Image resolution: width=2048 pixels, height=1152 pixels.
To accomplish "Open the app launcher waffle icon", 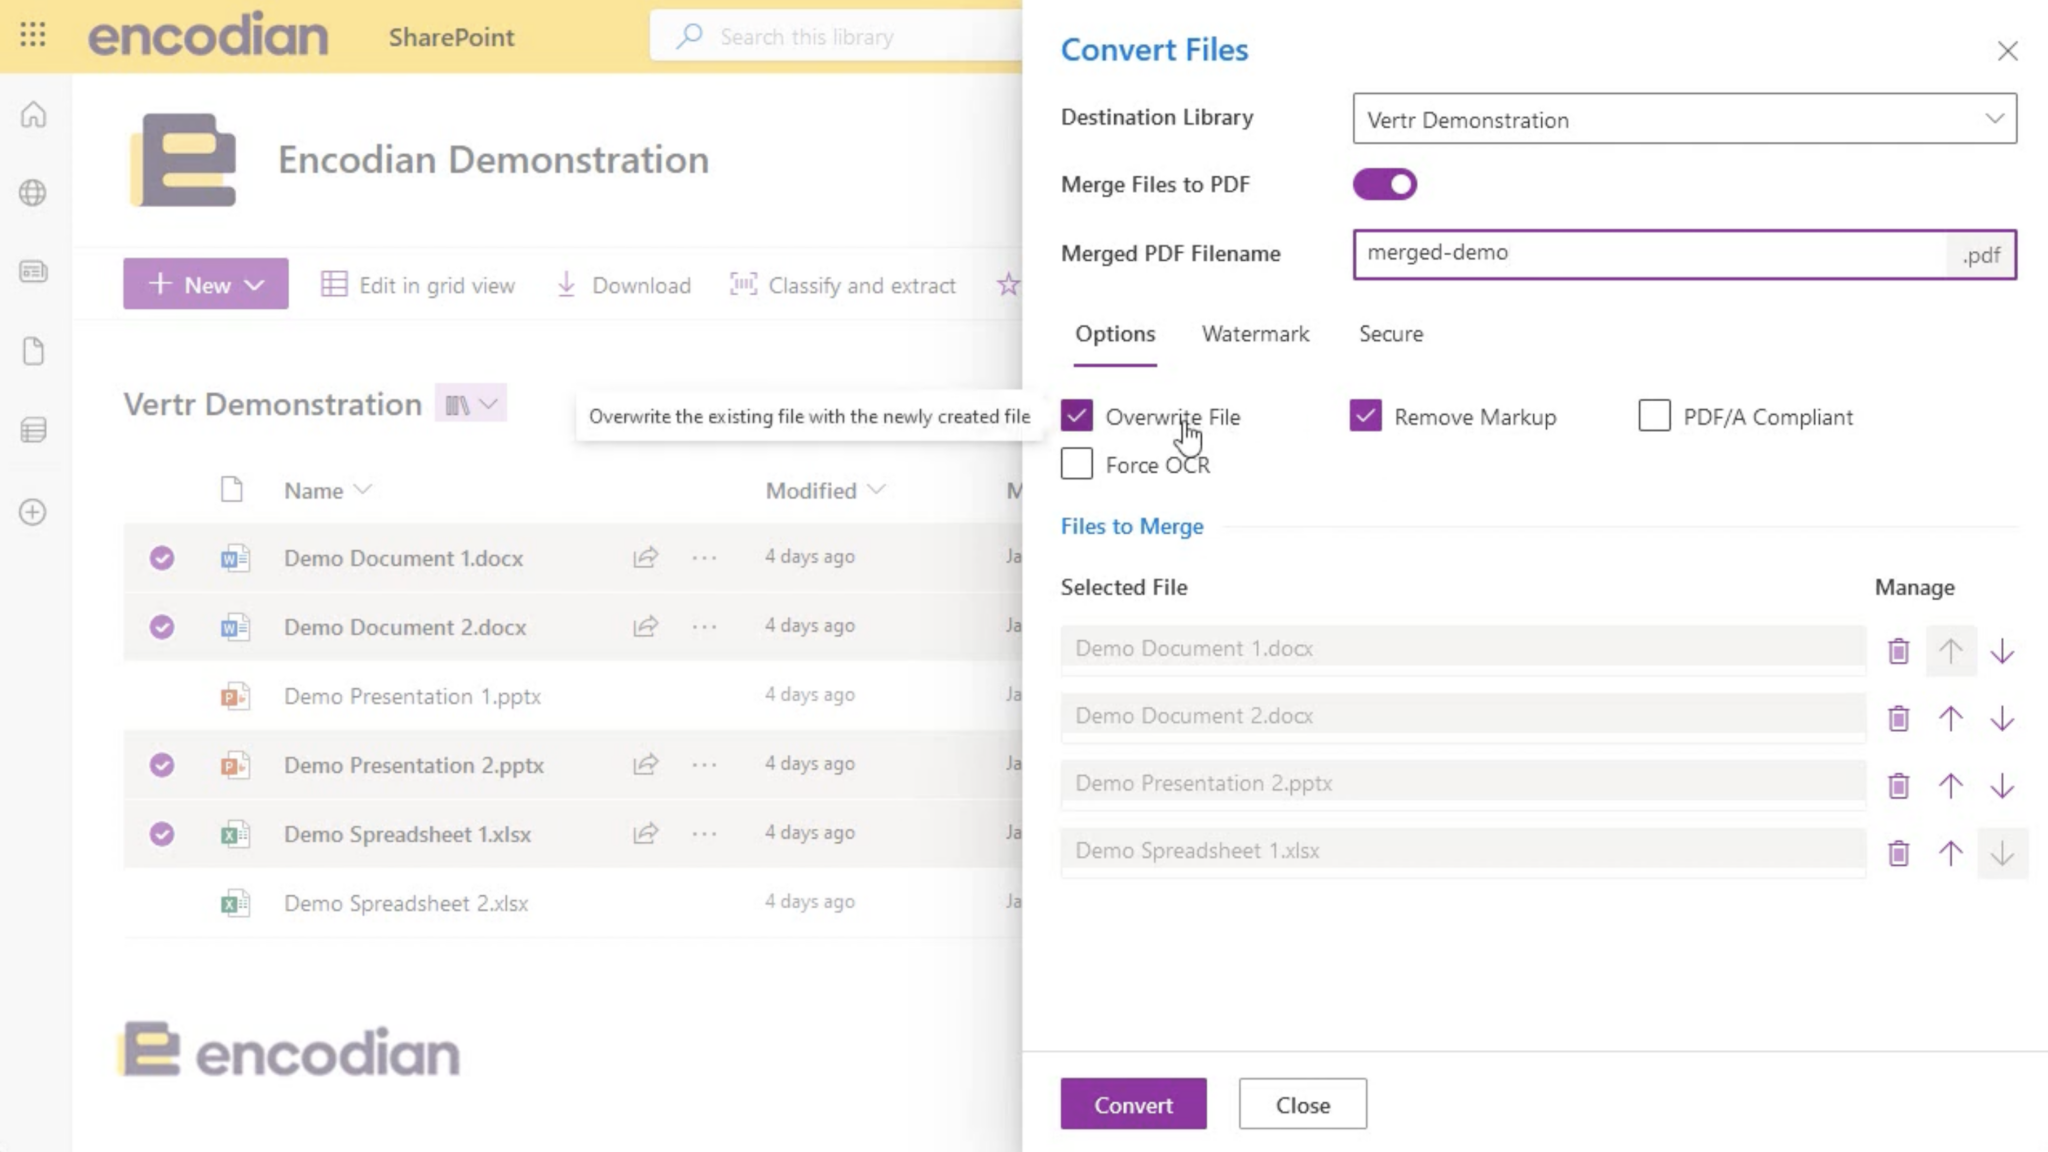I will pos(33,36).
